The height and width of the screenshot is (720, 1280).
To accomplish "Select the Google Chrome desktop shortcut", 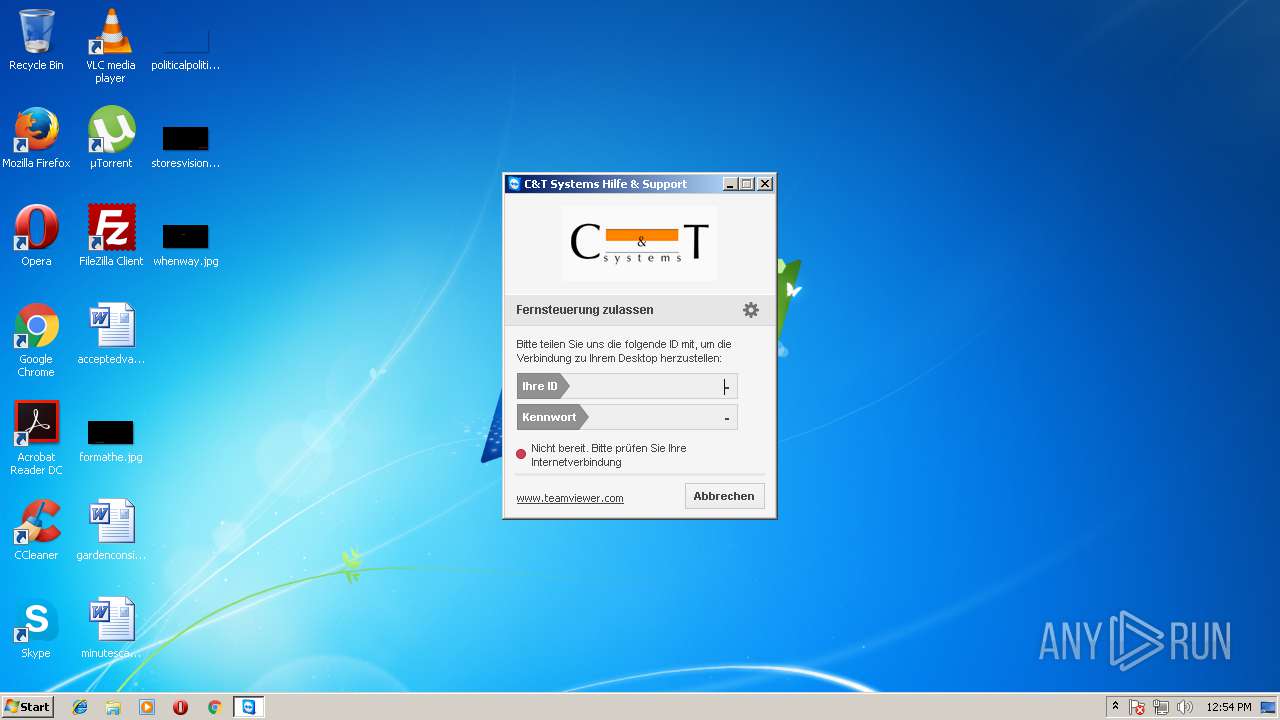I will 36,340.
